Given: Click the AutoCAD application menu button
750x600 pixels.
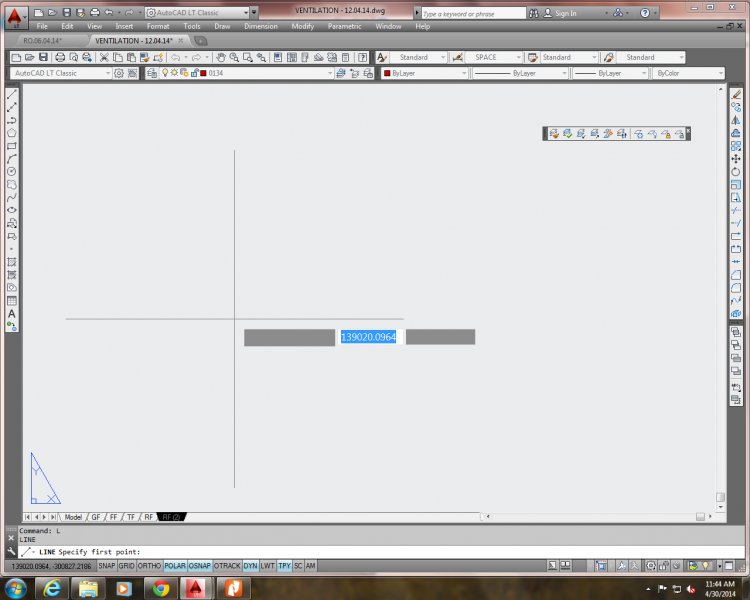Looking at the screenshot, I should pyautogui.click(x=15, y=17).
